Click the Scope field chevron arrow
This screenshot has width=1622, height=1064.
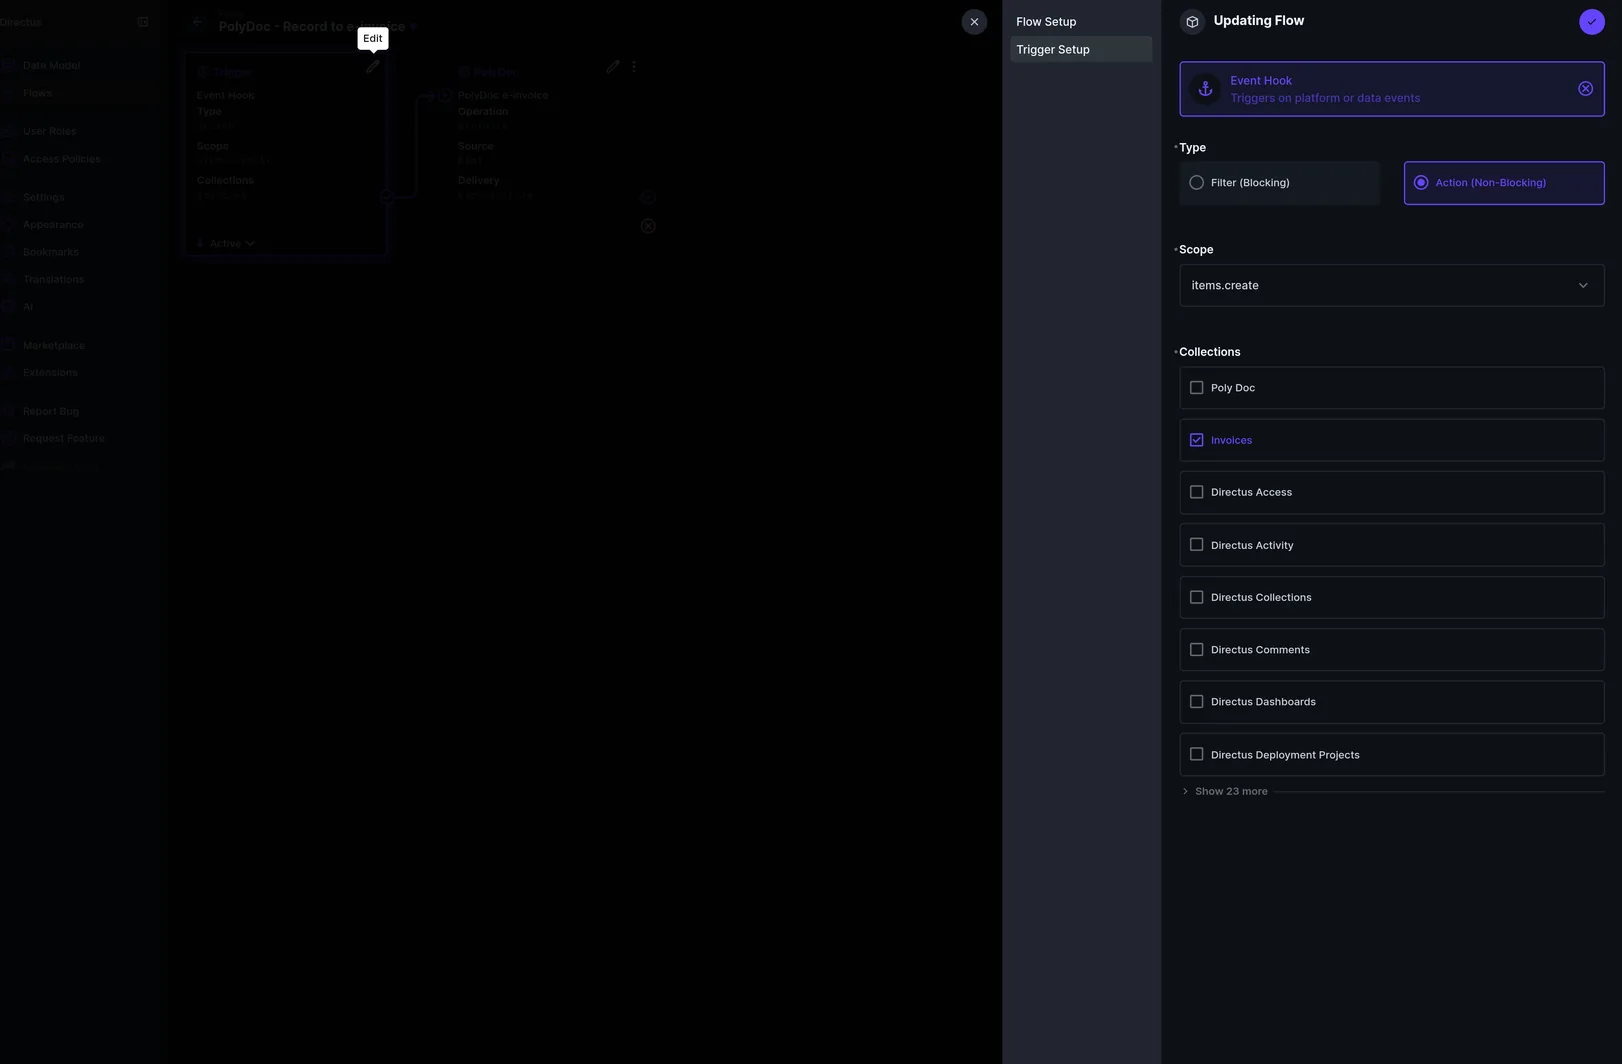tap(1583, 286)
